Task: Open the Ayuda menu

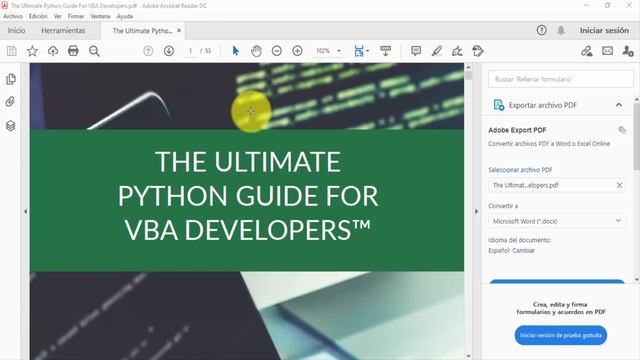Action: tap(125, 16)
